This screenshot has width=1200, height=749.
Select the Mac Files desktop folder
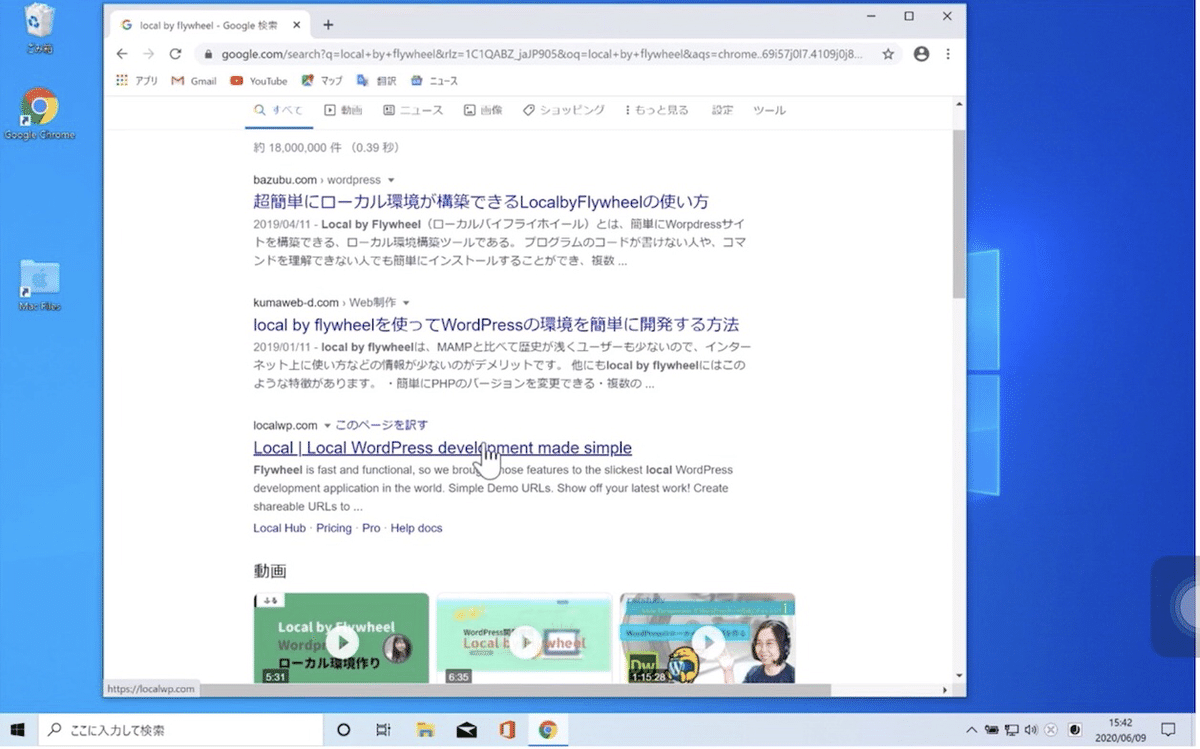39,287
